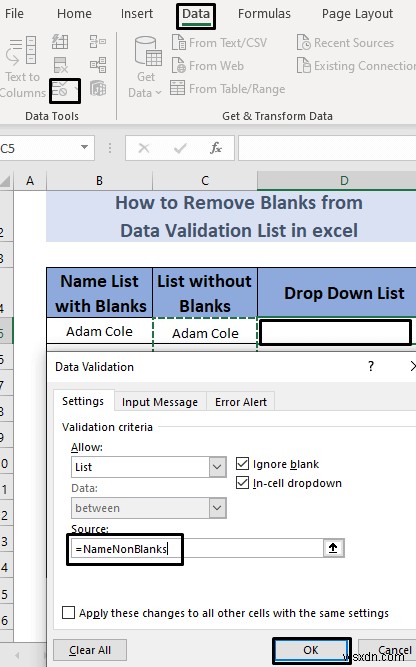Click the Manage Data Model icon
This screenshot has height=667, width=416.
pyautogui.click(x=98, y=88)
